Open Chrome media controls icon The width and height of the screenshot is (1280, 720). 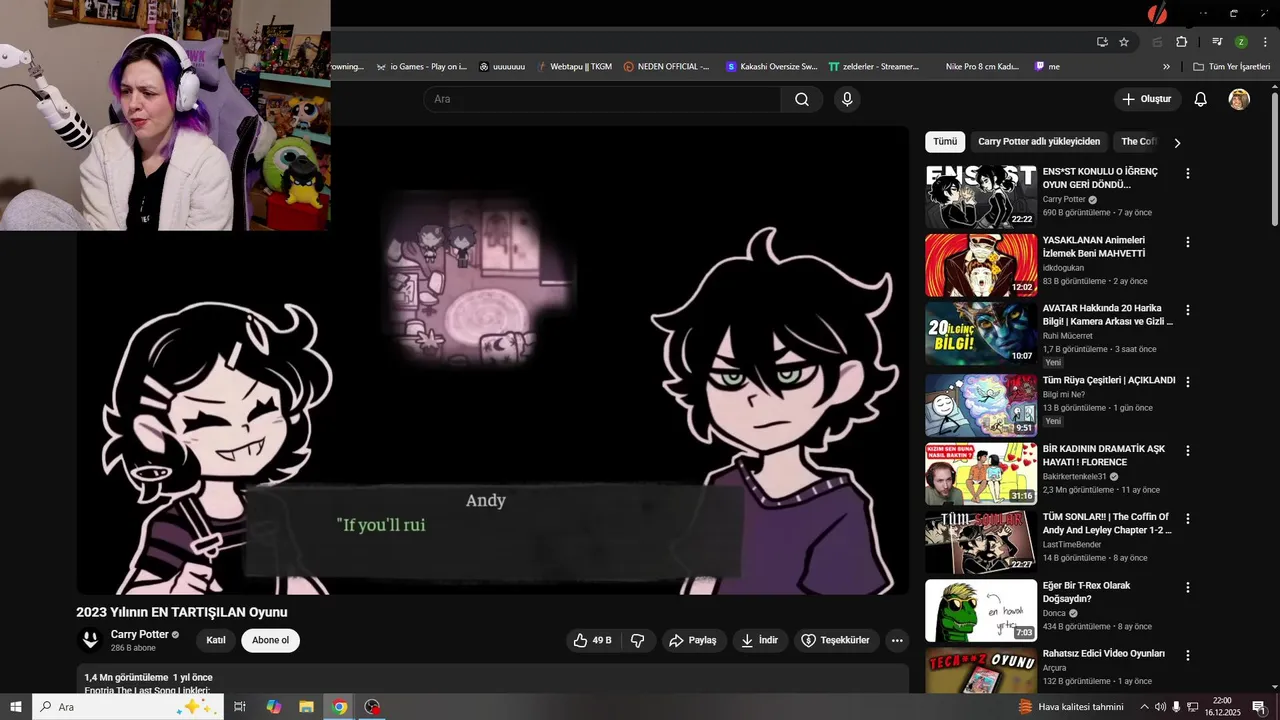(1217, 42)
